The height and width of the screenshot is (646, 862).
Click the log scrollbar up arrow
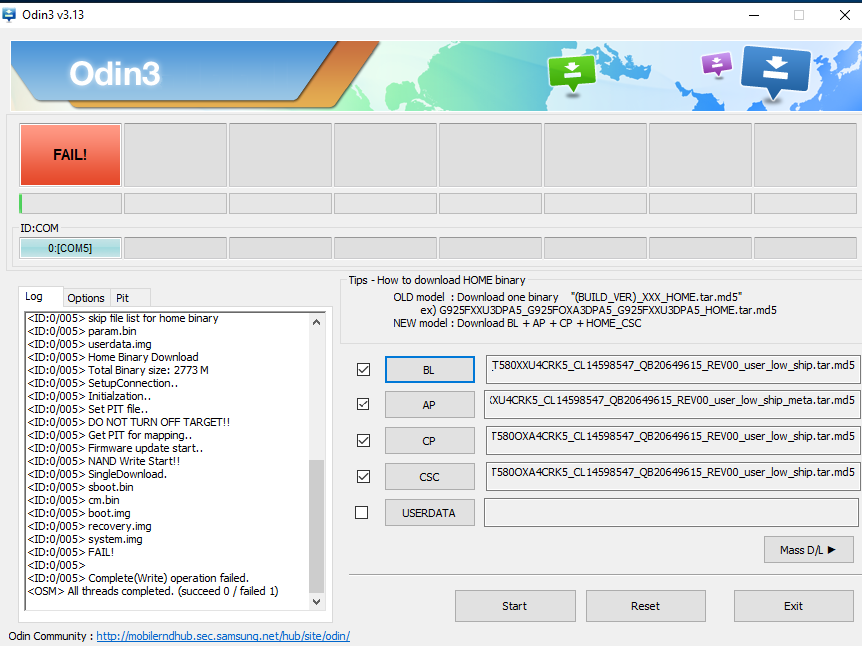point(317,322)
